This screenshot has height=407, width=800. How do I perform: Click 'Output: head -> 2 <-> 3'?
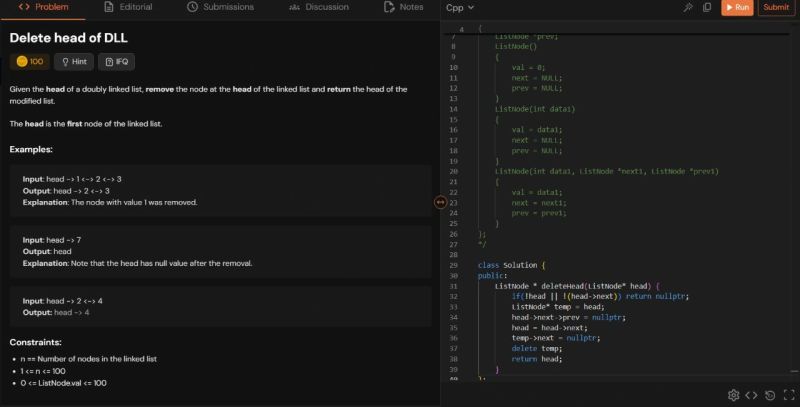(x=66, y=191)
